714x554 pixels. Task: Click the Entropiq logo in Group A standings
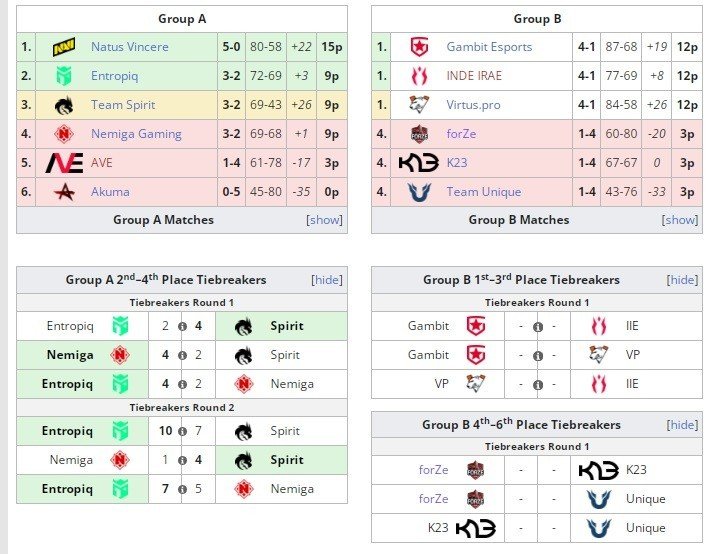click(x=64, y=76)
